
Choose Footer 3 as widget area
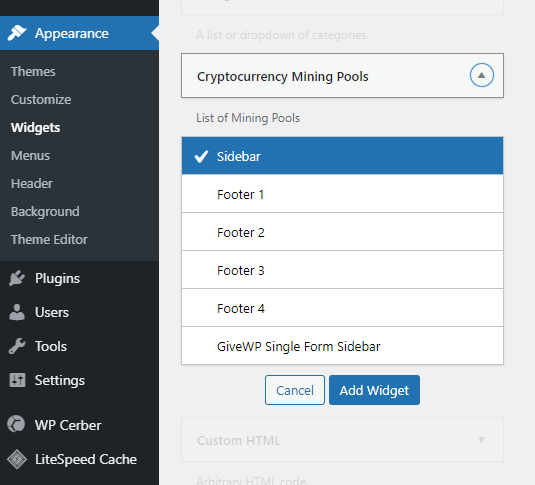342,270
